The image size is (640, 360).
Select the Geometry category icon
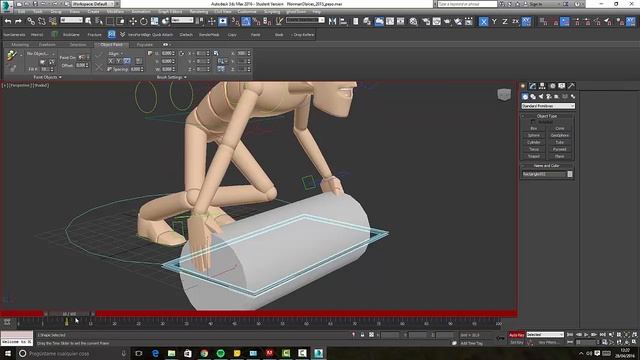[525, 96]
